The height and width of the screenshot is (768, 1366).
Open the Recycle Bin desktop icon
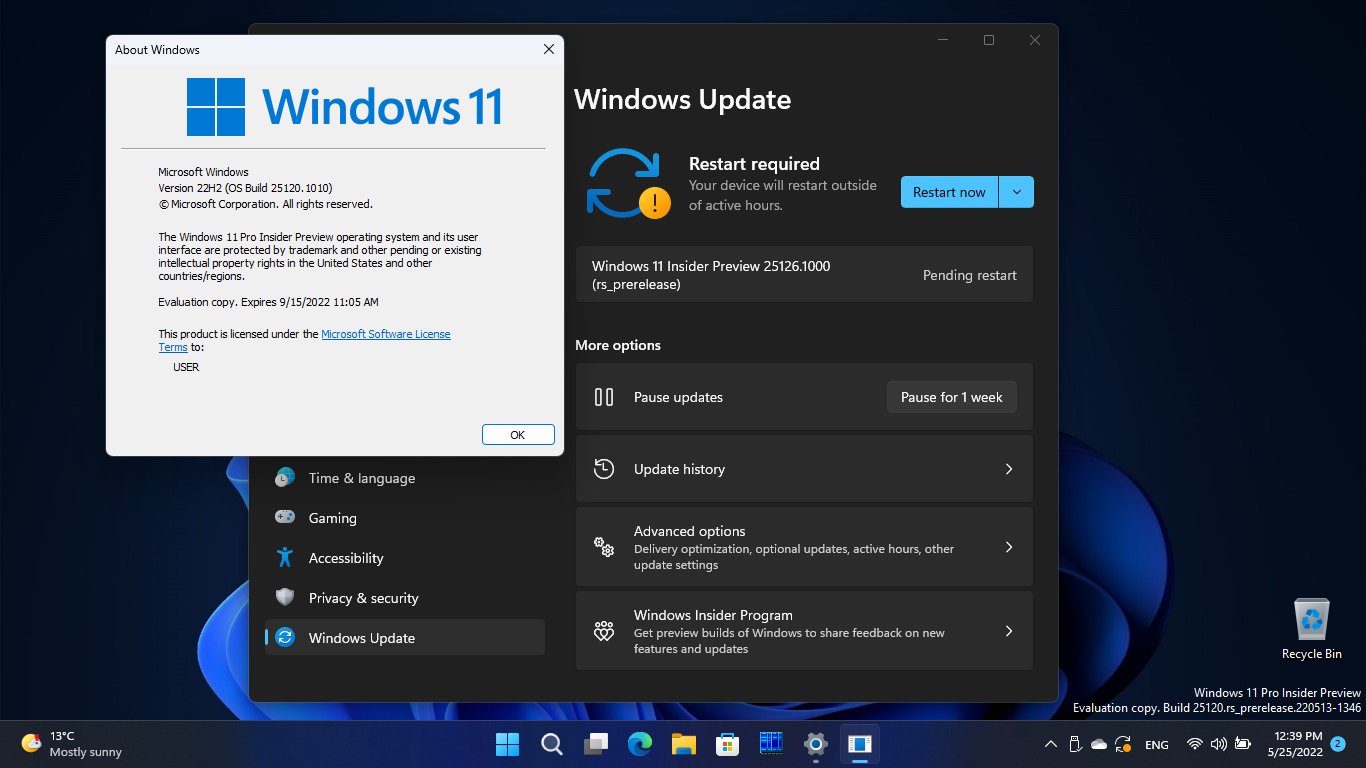click(1311, 629)
